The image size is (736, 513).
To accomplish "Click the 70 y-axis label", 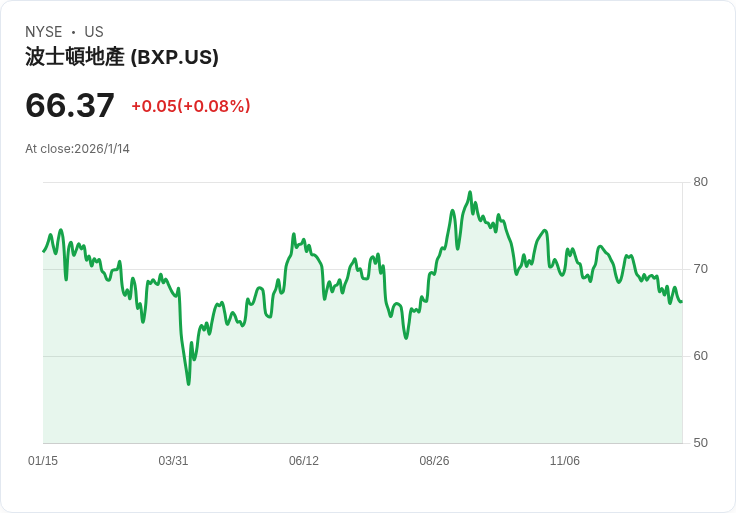I will tap(700, 269).
